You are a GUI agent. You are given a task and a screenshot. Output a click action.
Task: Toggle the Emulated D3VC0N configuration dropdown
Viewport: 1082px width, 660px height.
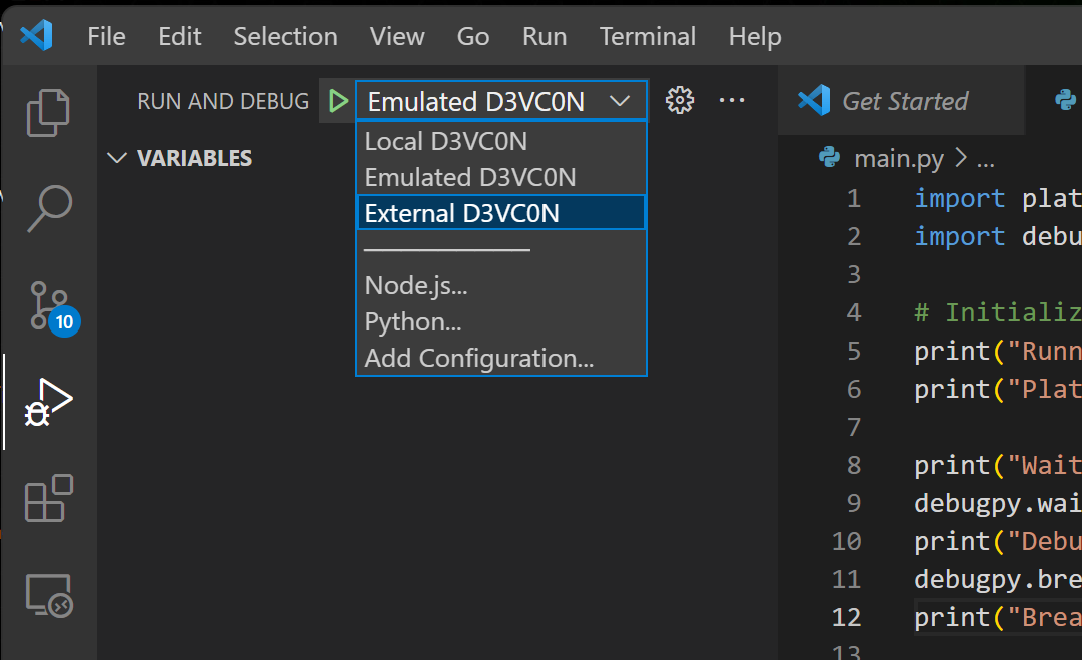500,101
